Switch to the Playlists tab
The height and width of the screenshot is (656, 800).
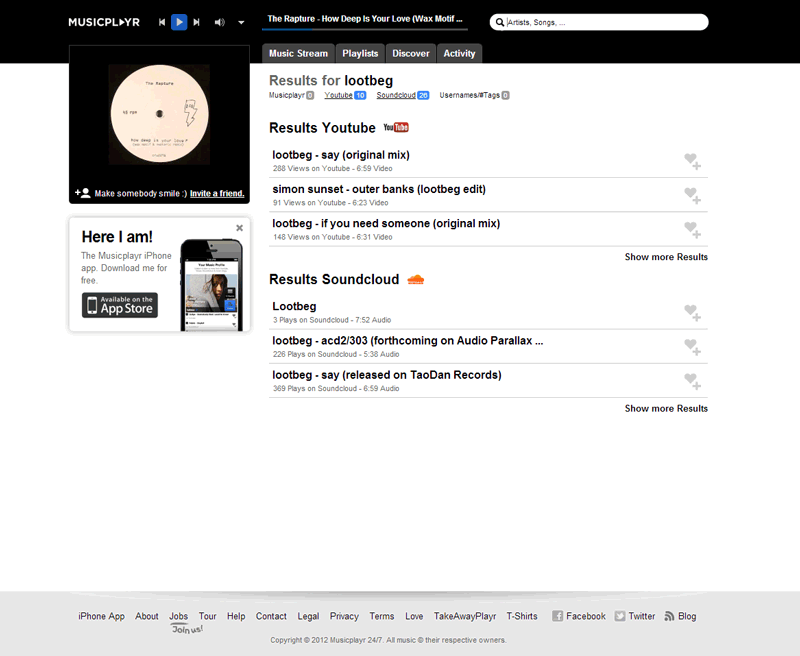point(360,54)
